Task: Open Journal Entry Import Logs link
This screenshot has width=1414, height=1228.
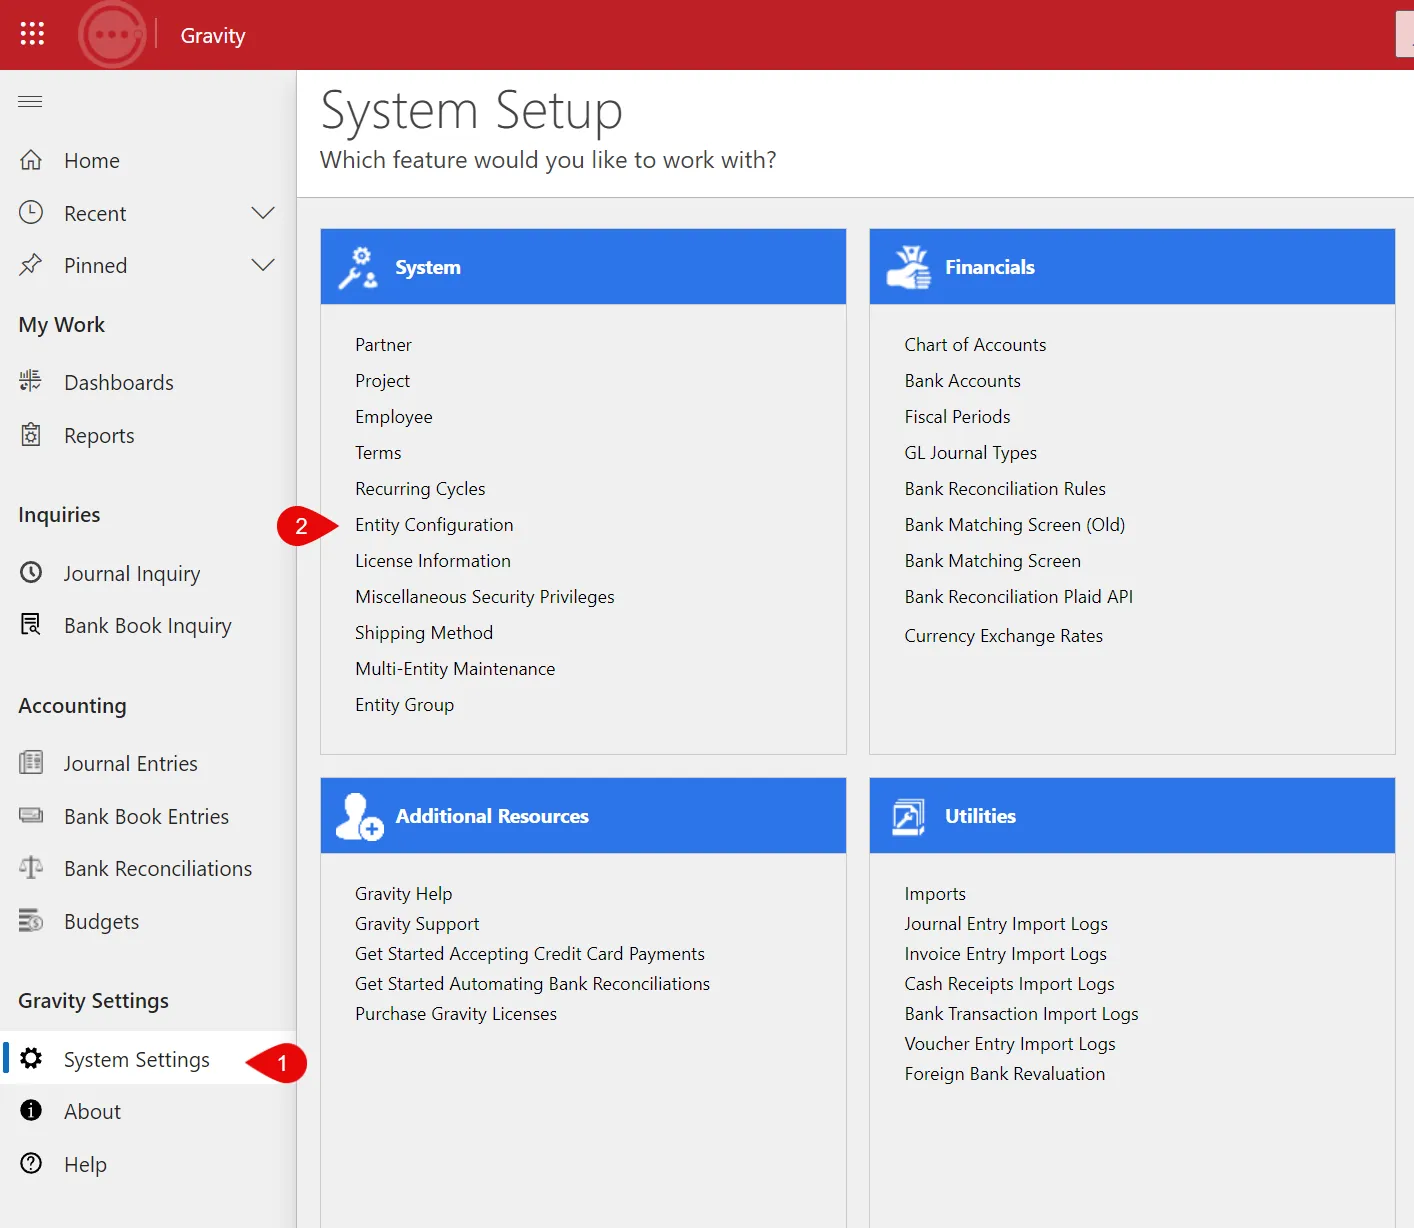Action: pos(1006,924)
